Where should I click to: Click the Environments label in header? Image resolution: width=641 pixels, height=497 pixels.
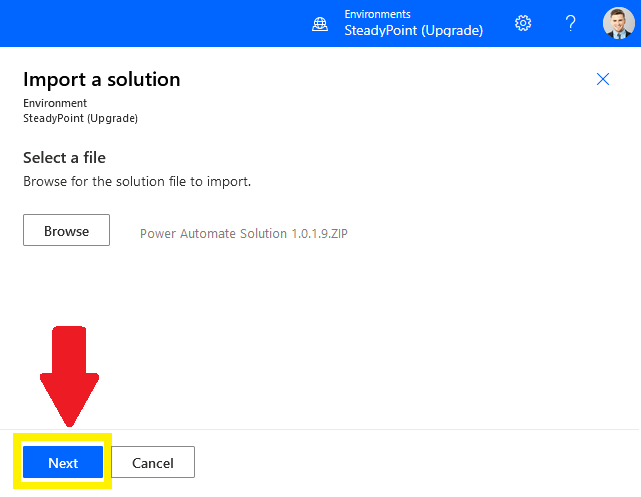tap(377, 14)
